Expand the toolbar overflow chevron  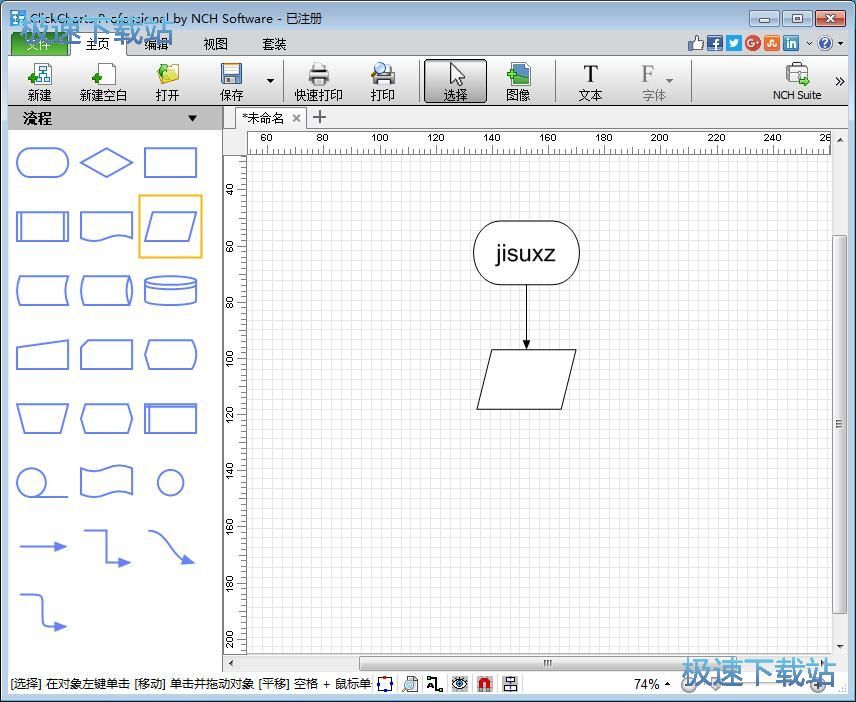pos(839,82)
